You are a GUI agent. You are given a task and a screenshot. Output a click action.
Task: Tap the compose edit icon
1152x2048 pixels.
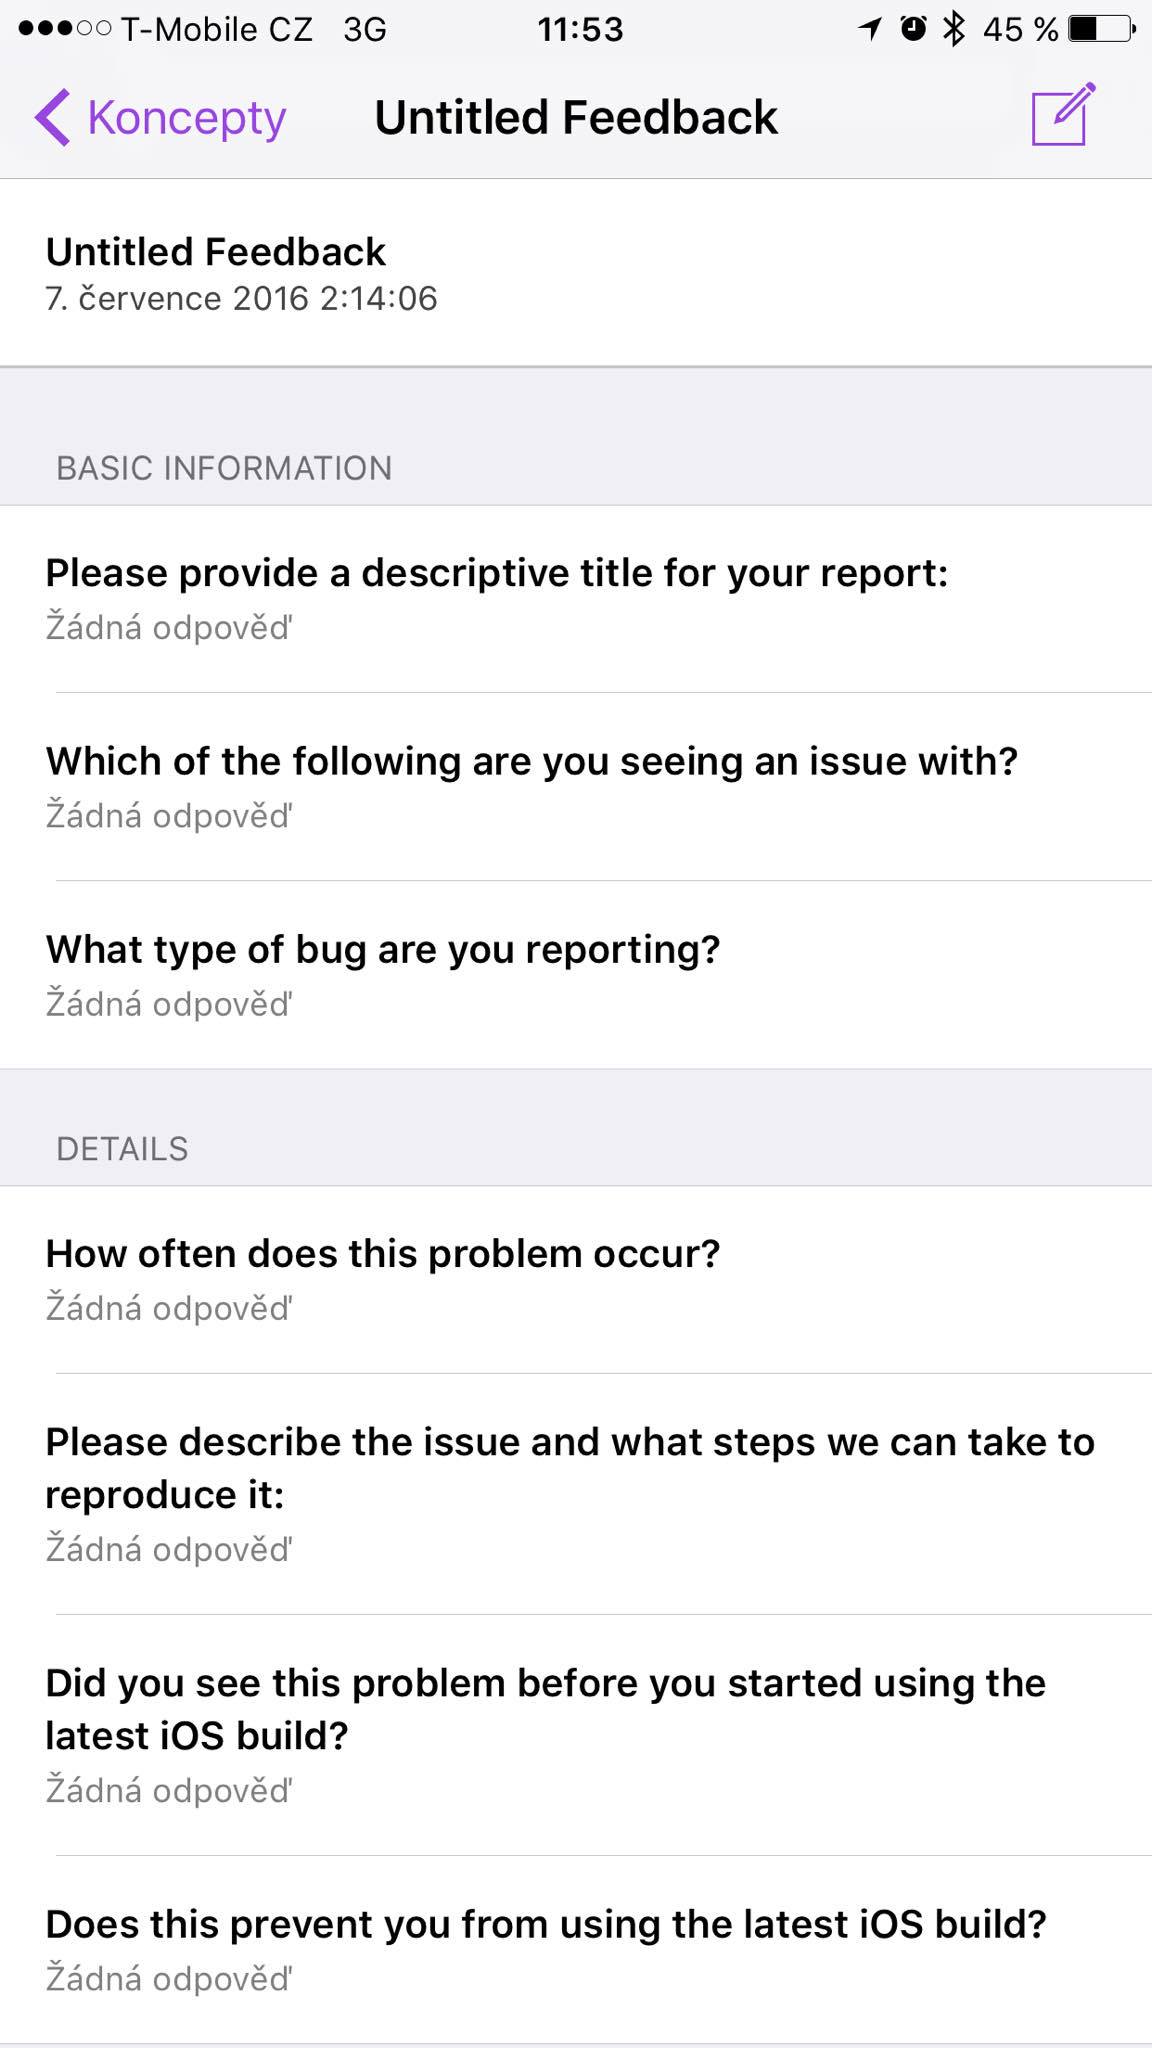(1063, 116)
